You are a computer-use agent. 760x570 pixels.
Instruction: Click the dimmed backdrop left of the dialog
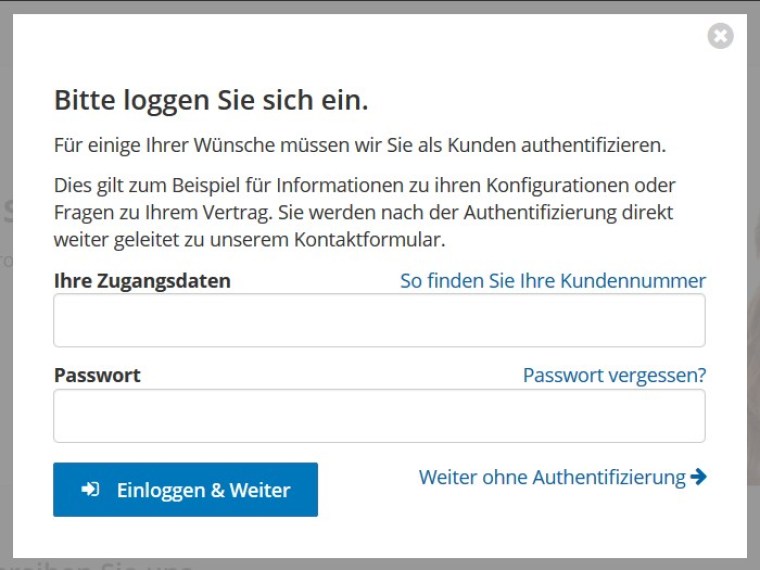[x=6, y=300]
